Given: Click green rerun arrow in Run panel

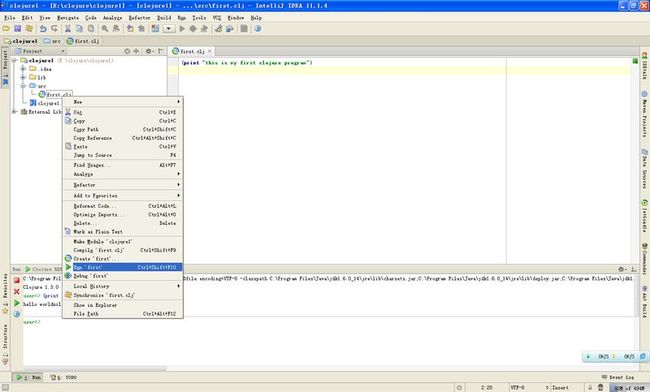Looking at the screenshot, I should pos(17,303).
